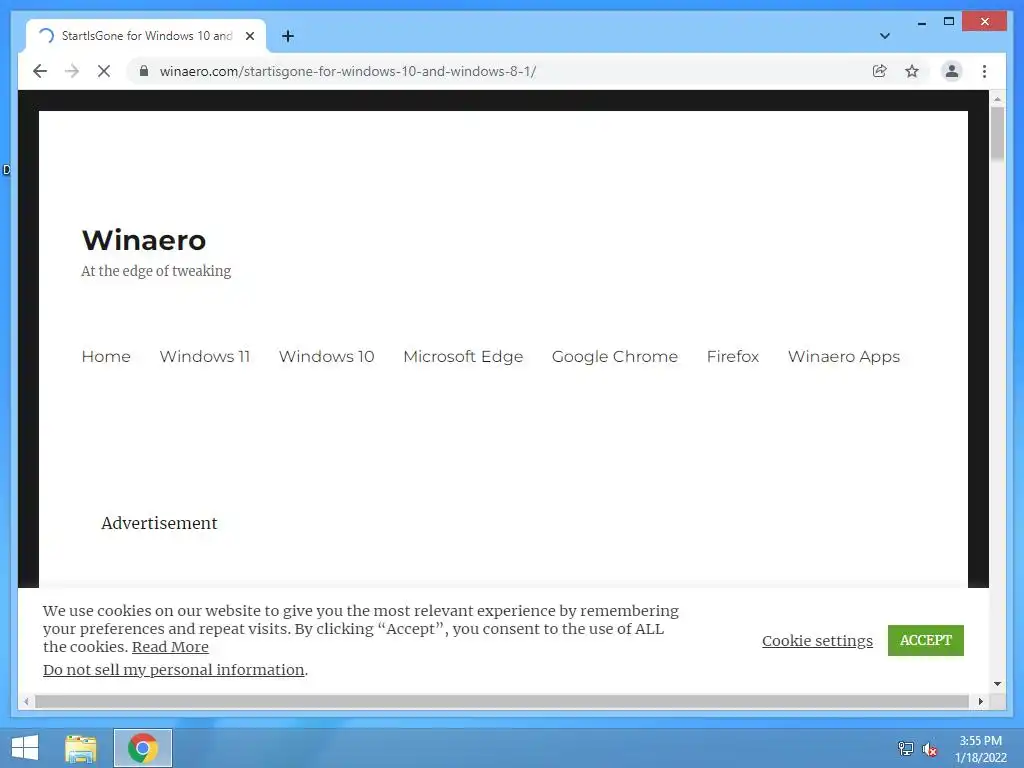
Task: Click Do not sell my personal information
Action: (174, 669)
